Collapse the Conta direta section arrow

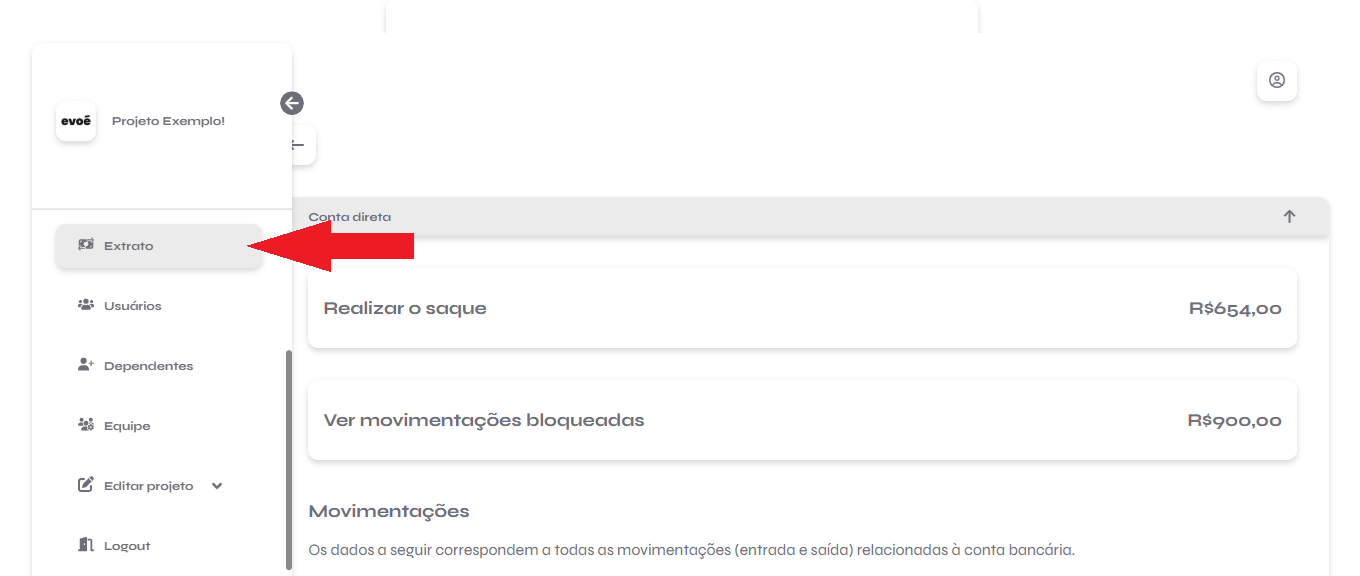1289,216
